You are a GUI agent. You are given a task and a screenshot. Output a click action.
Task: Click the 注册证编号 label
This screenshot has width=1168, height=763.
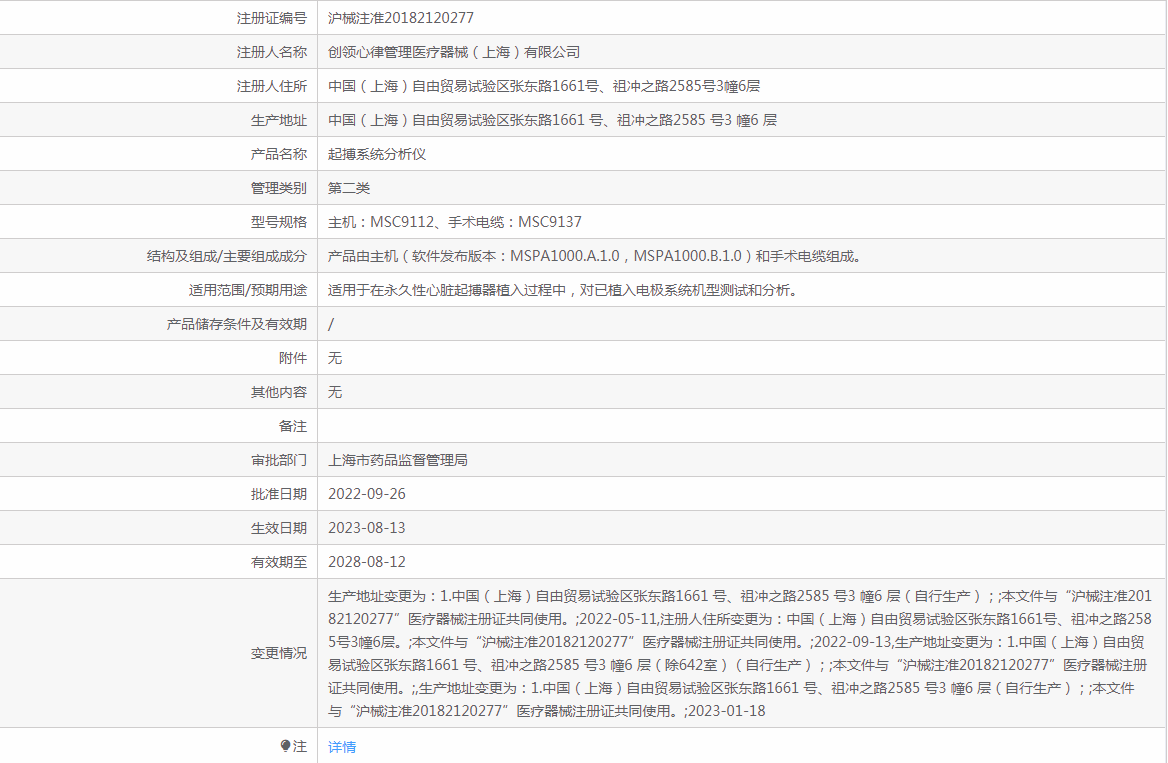272,18
